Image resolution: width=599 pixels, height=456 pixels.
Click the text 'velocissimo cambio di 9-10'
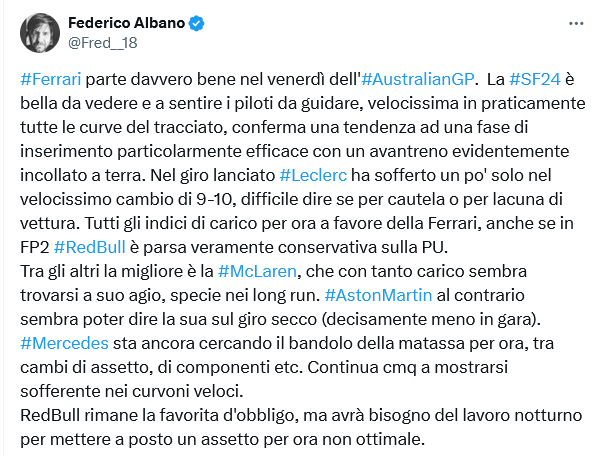[x=126, y=199]
